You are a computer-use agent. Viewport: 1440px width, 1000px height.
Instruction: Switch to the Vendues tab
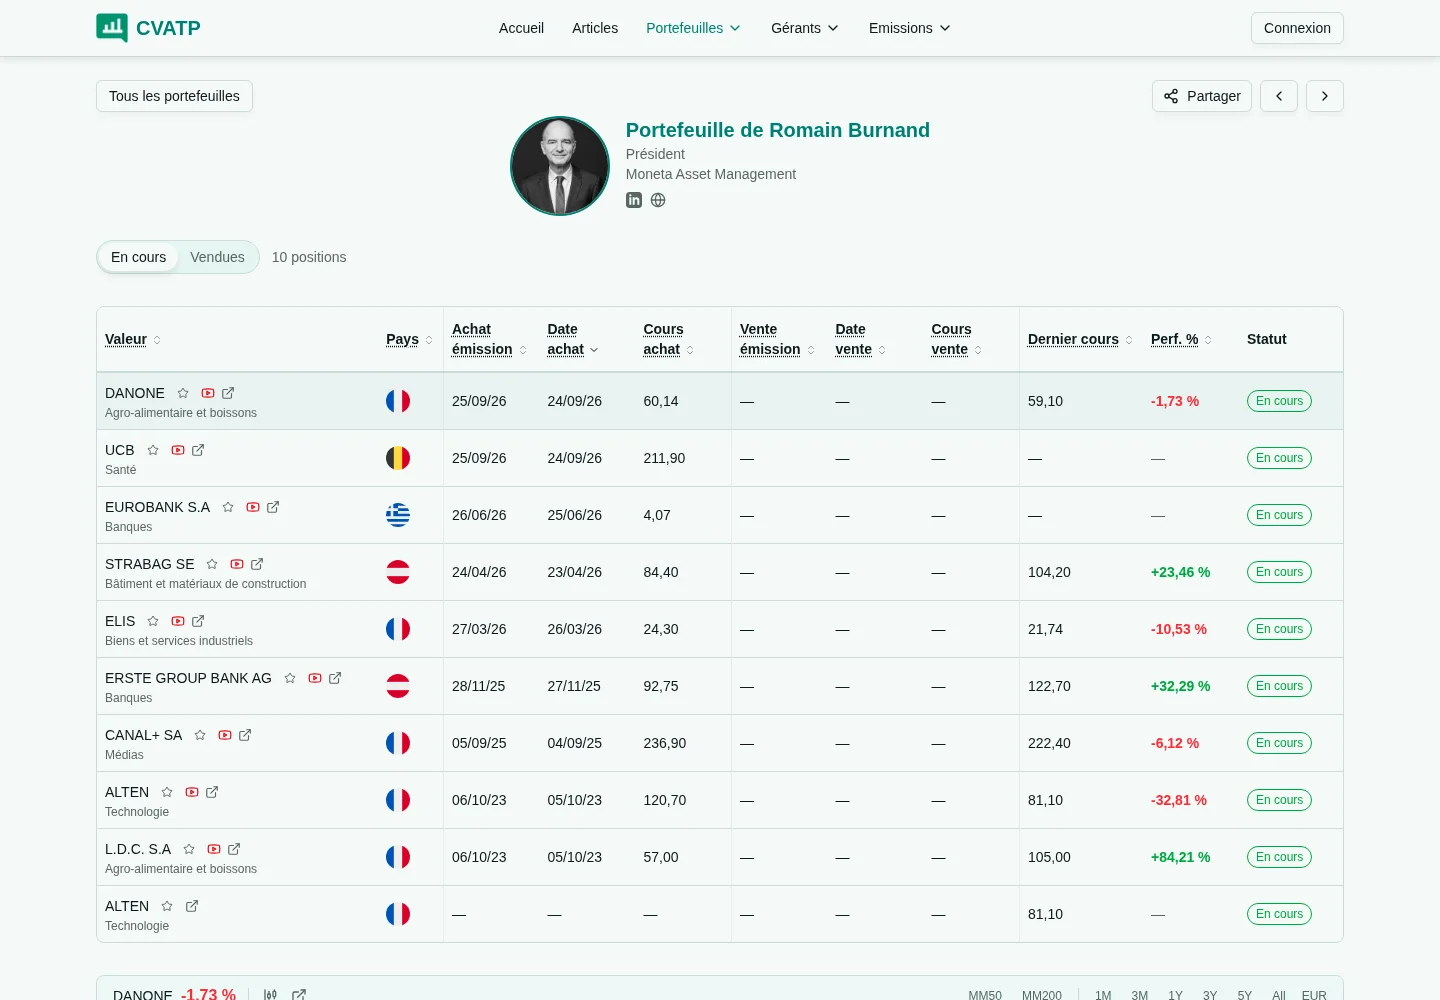[217, 257]
